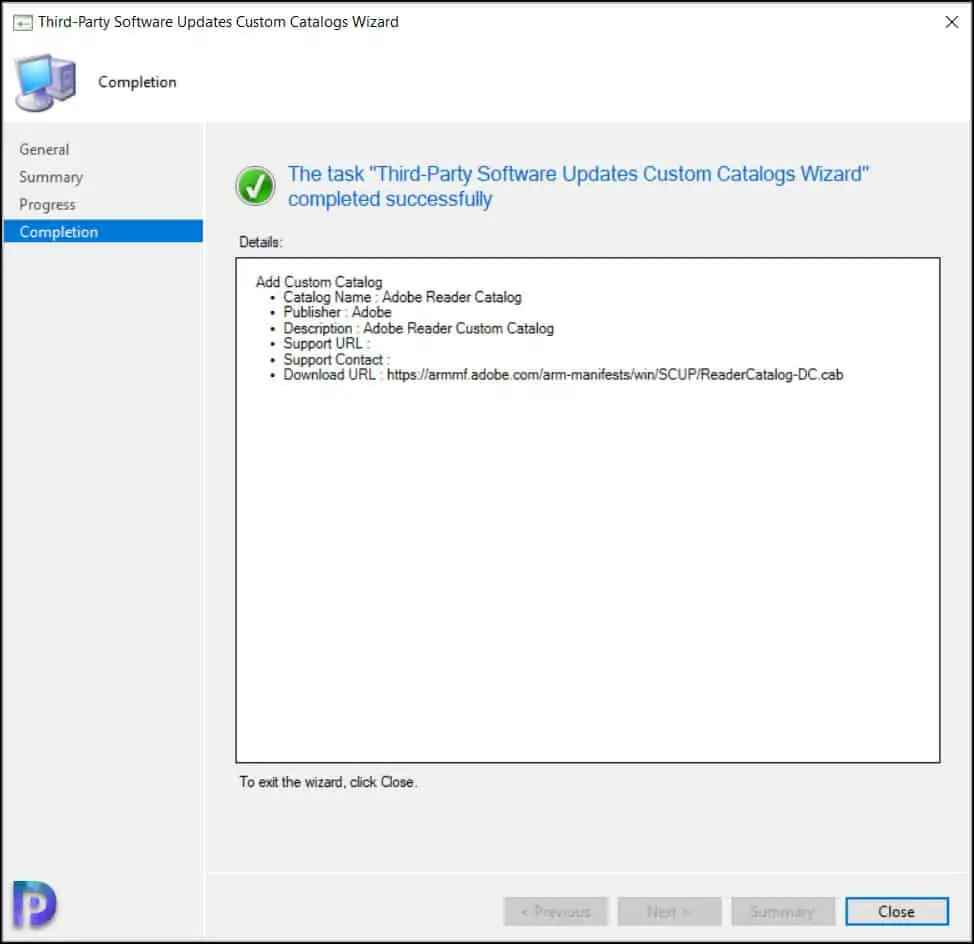The width and height of the screenshot is (974, 944).
Task: Click the Completion header title text
Action: tap(137, 82)
